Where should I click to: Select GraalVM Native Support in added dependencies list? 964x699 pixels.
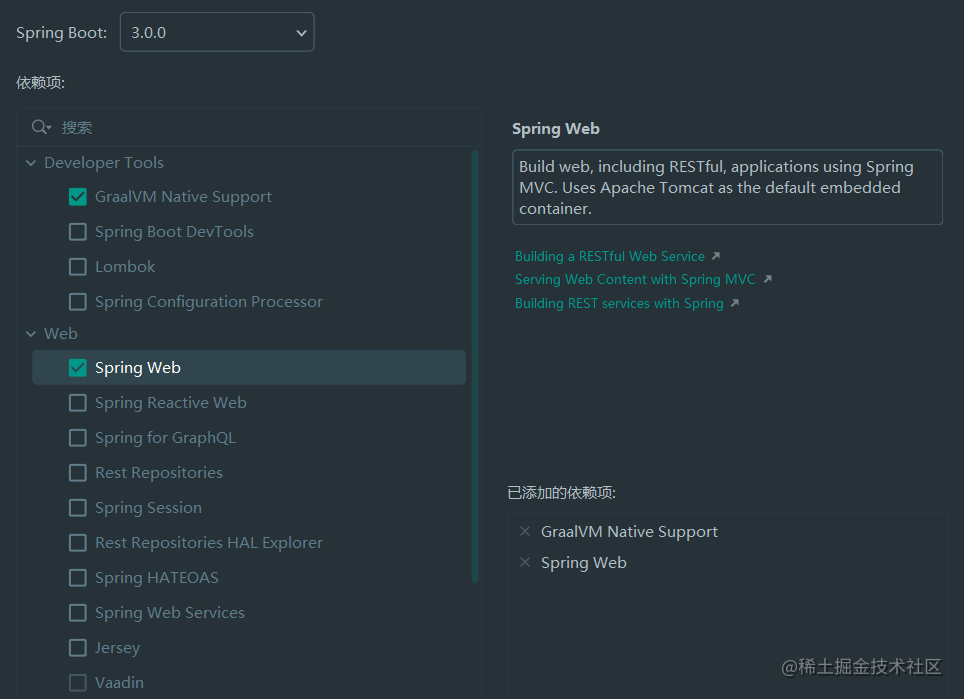coord(629,532)
